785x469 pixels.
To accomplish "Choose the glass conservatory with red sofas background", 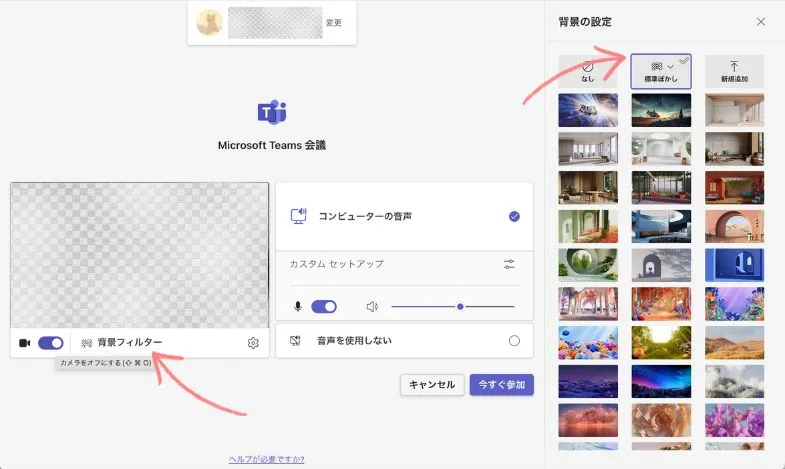I will click(x=661, y=188).
